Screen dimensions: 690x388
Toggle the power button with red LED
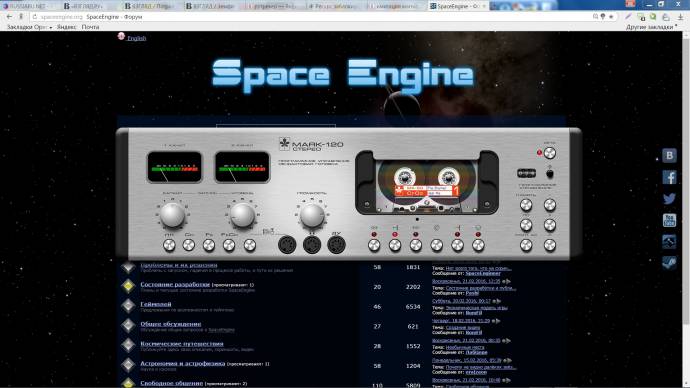click(x=550, y=153)
